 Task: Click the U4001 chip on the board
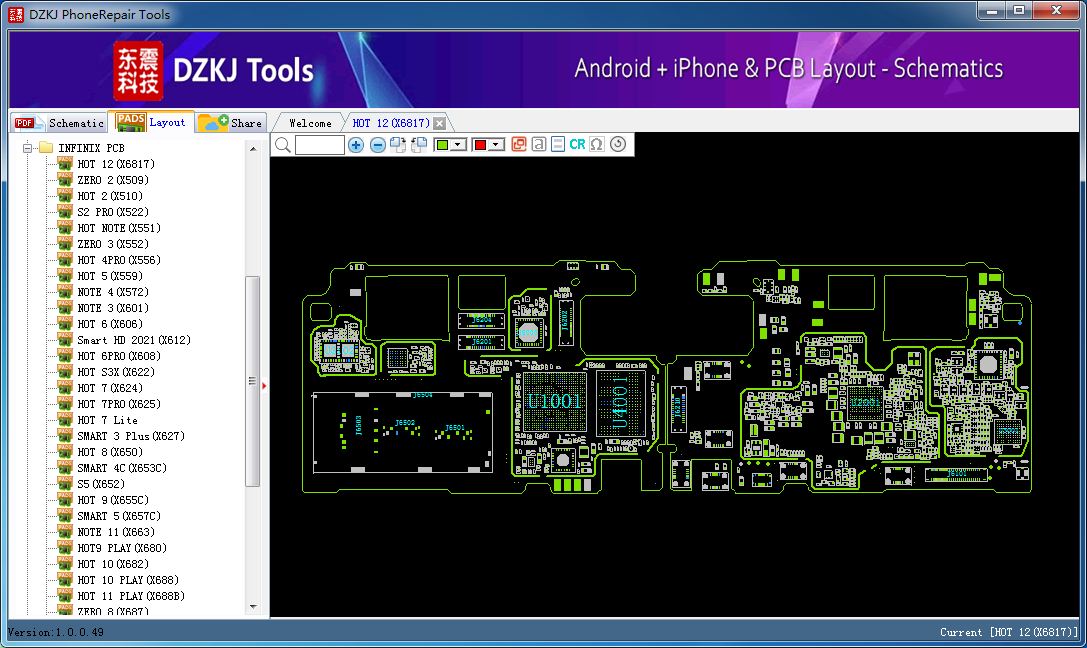[x=620, y=403]
